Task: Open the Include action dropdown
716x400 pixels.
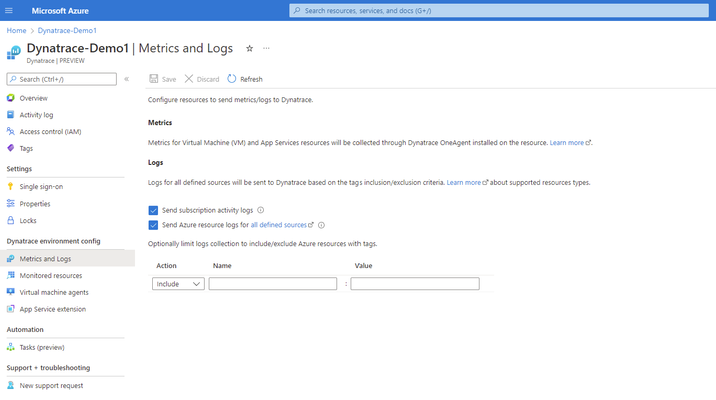Action: point(178,284)
